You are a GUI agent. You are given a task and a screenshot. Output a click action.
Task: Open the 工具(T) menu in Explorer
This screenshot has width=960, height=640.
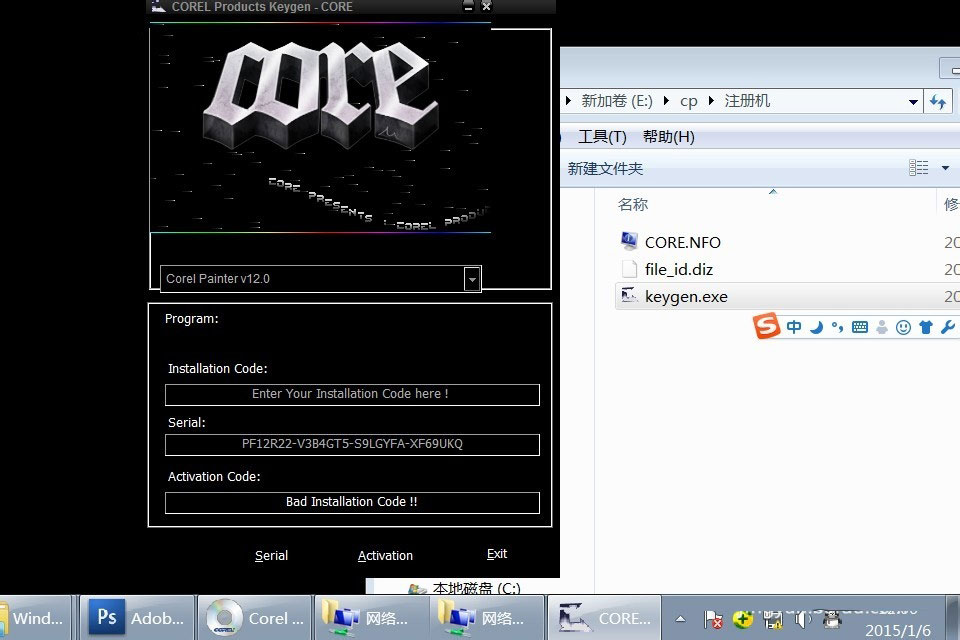602,137
